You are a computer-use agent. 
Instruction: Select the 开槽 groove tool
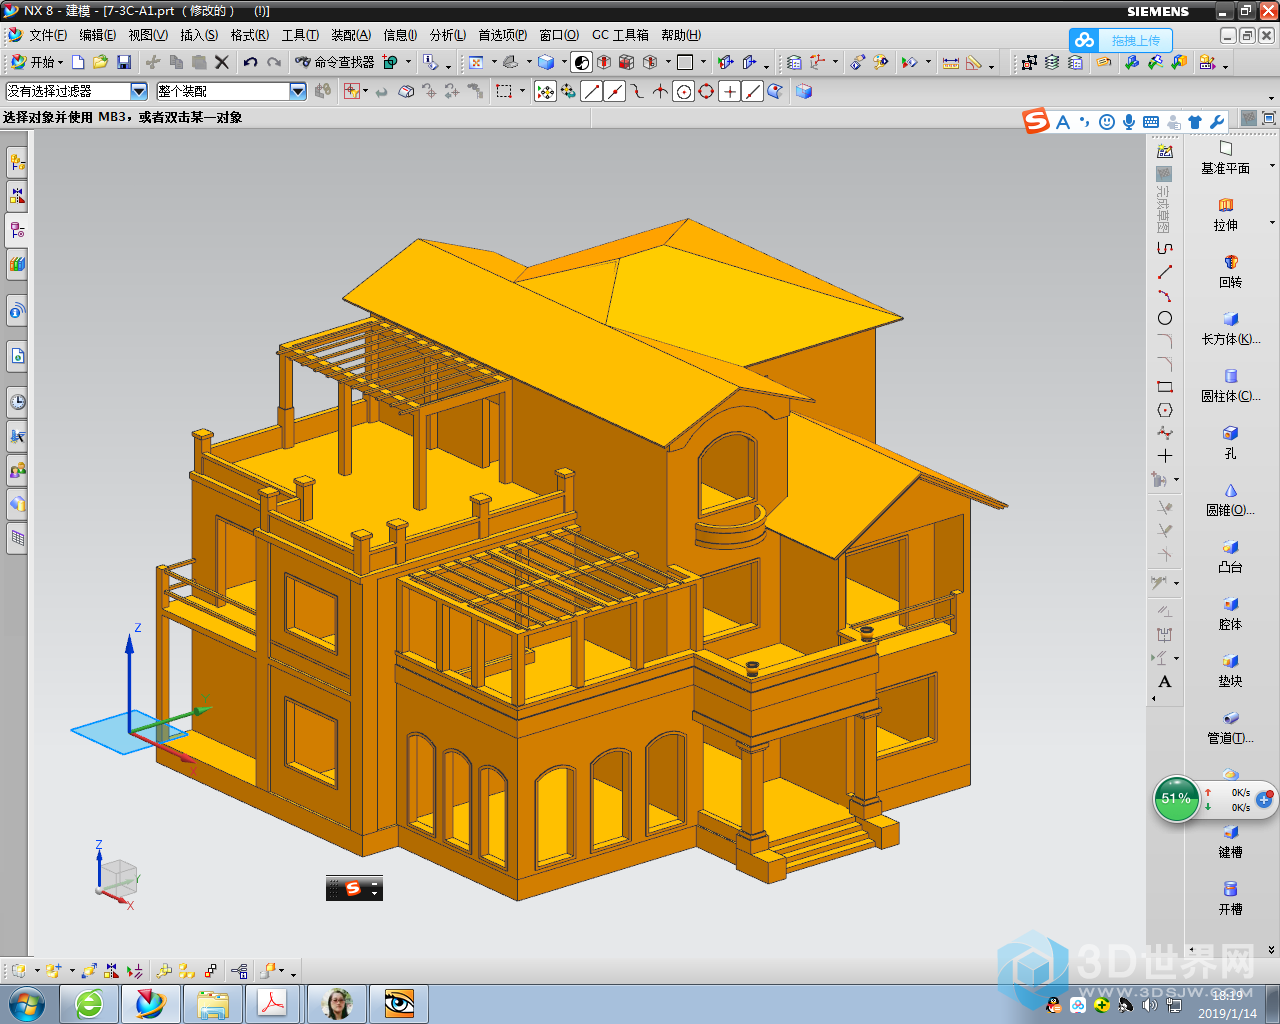[1230, 899]
